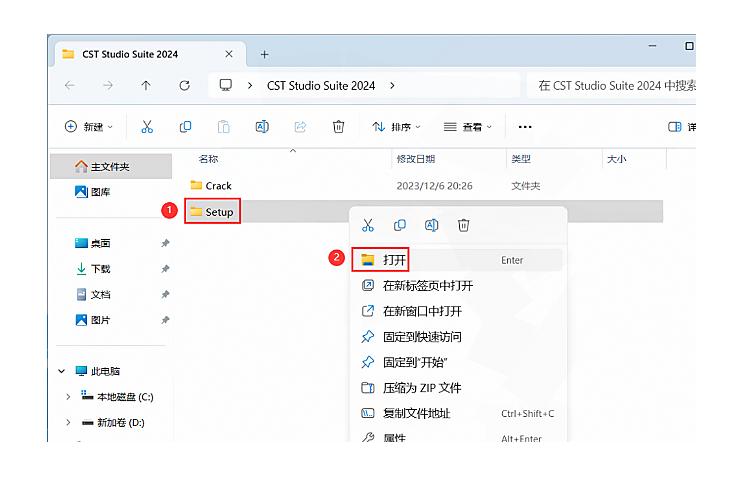Image resolution: width=740 pixels, height=477 pixels.
Task: Toggle the details pane icon
Action: pos(675,126)
